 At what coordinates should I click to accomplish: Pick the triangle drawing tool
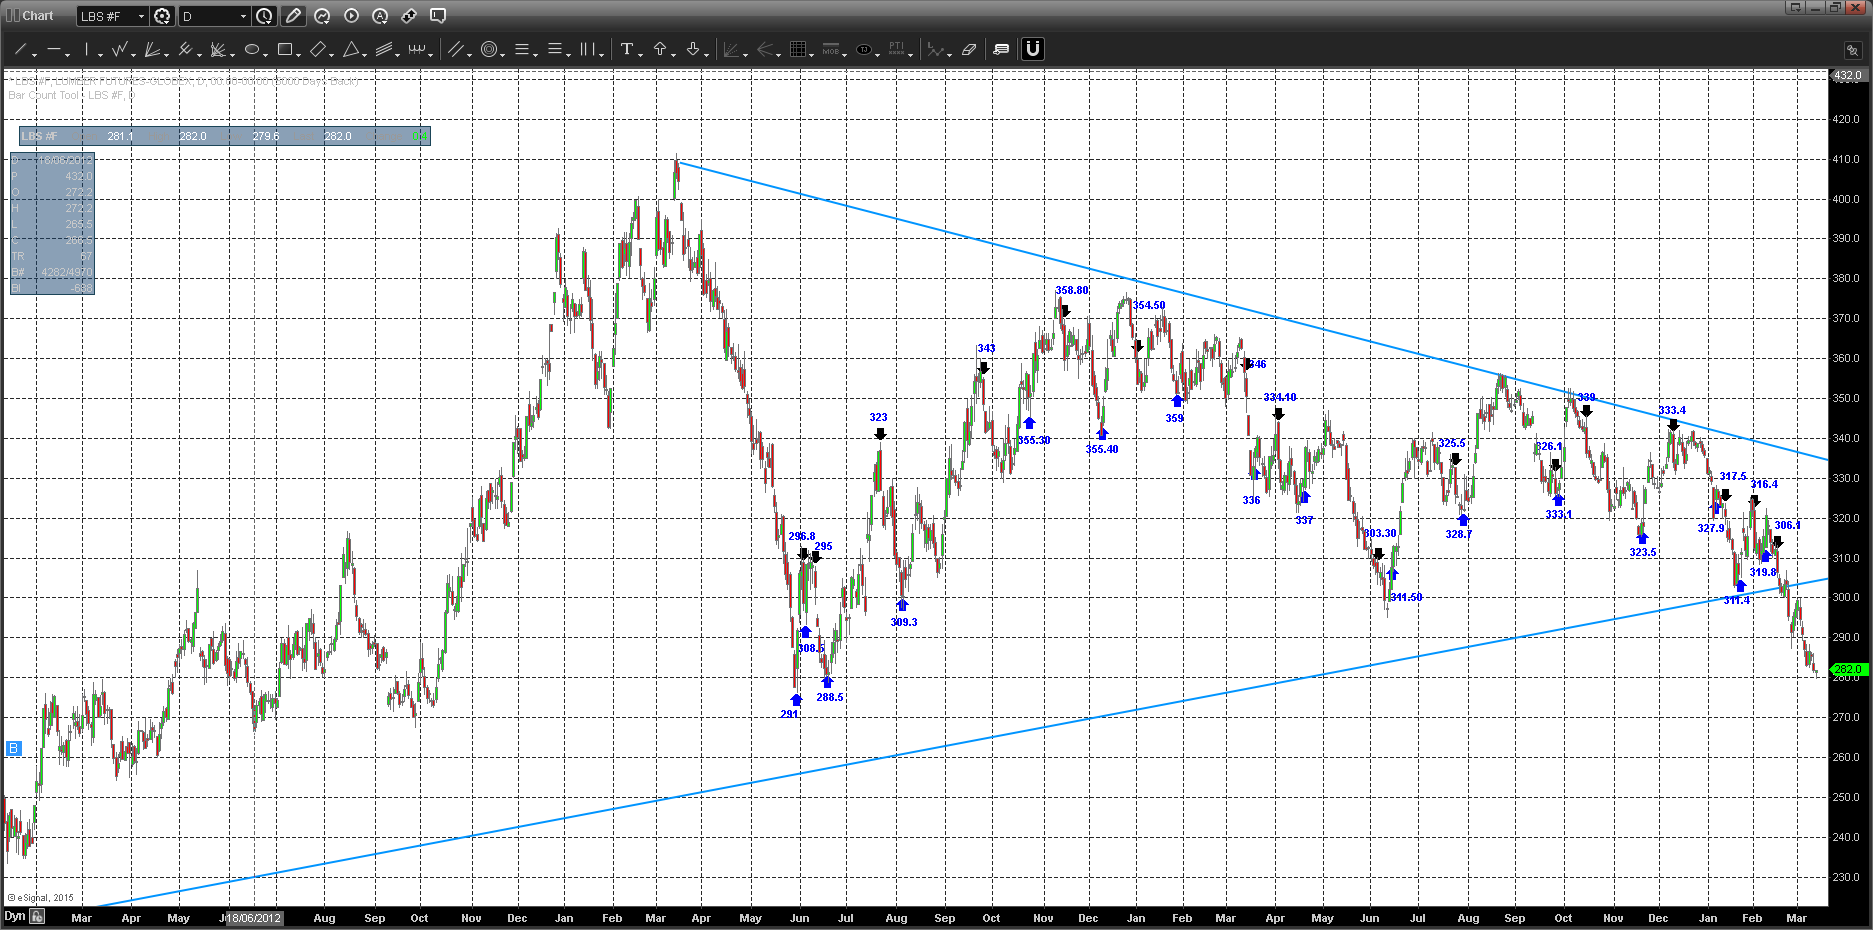(x=351, y=49)
